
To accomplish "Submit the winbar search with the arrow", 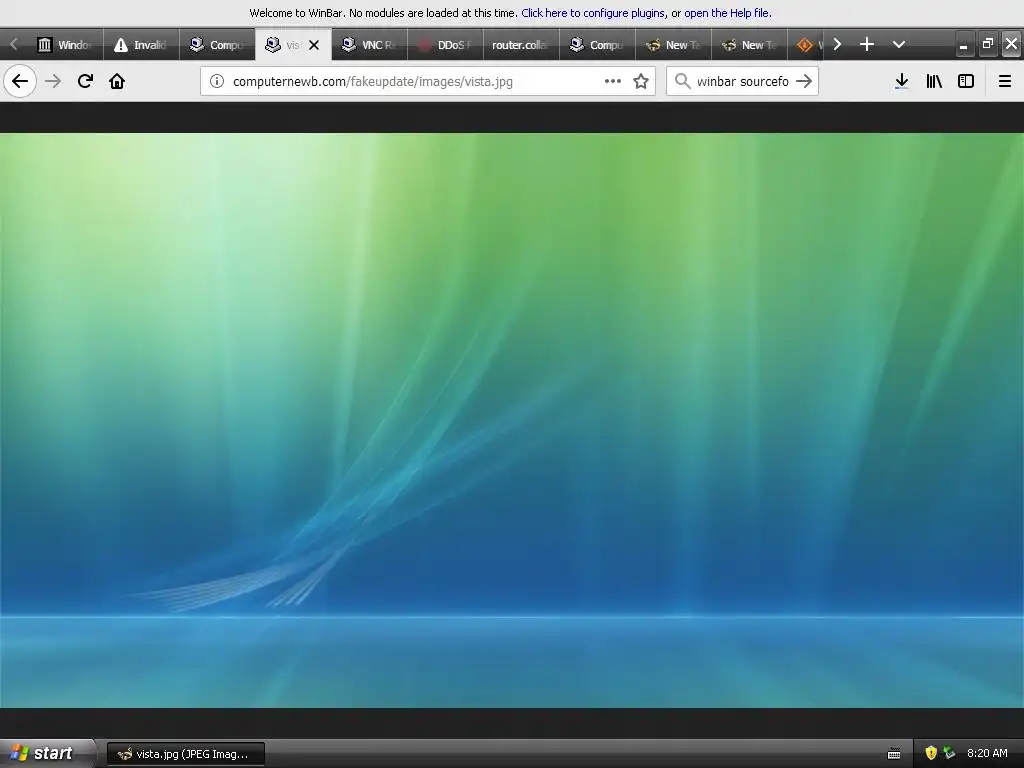I will [804, 81].
